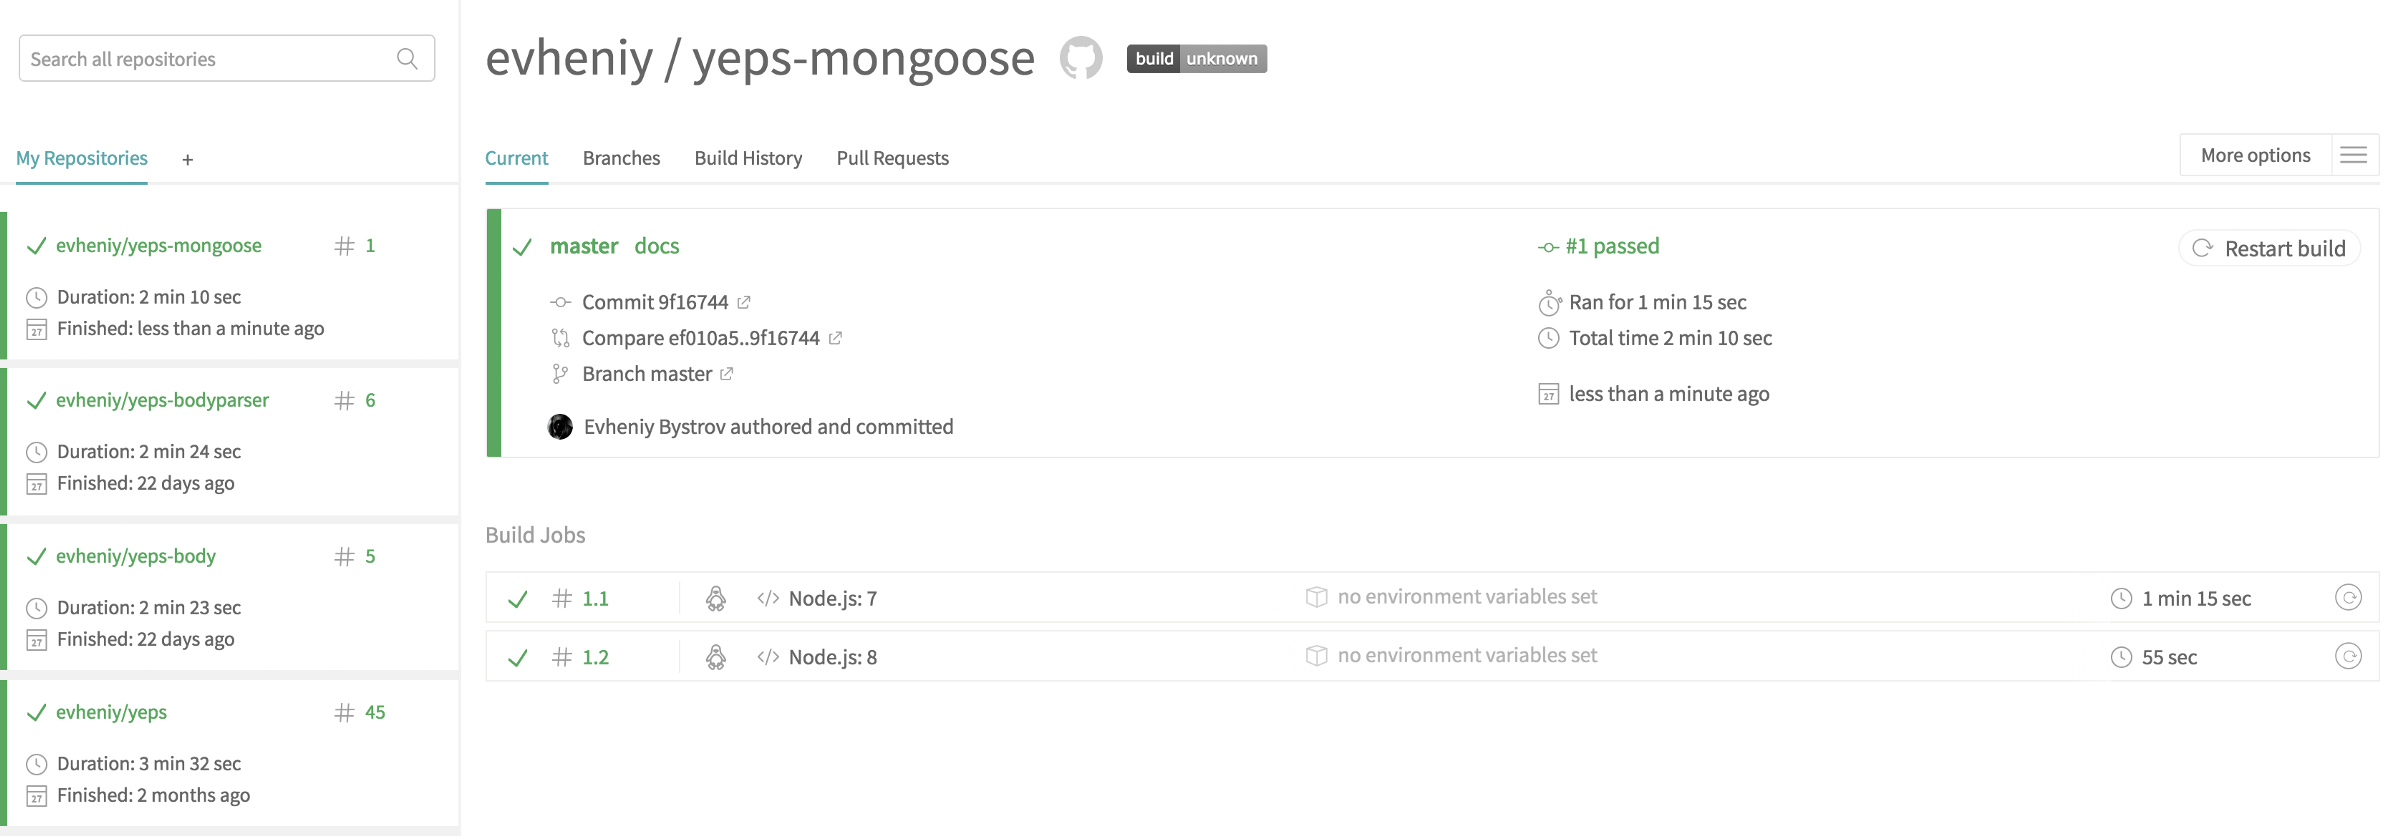Click the build unknown status badge

click(x=1196, y=58)
